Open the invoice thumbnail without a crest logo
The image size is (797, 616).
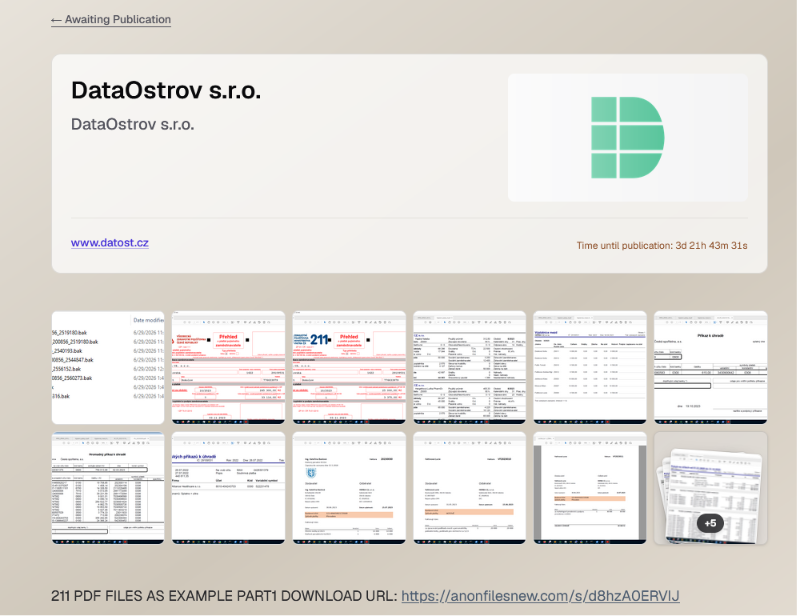[470, 488]
